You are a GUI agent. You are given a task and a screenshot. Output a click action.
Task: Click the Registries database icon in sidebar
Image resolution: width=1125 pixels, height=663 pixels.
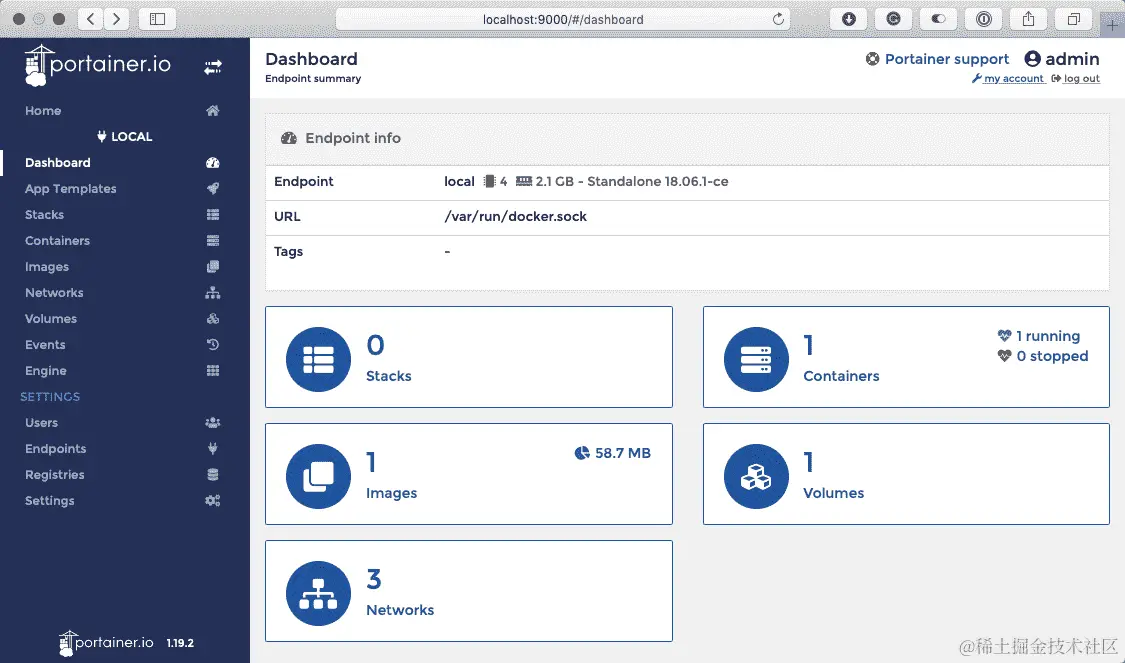click(212, 474)
